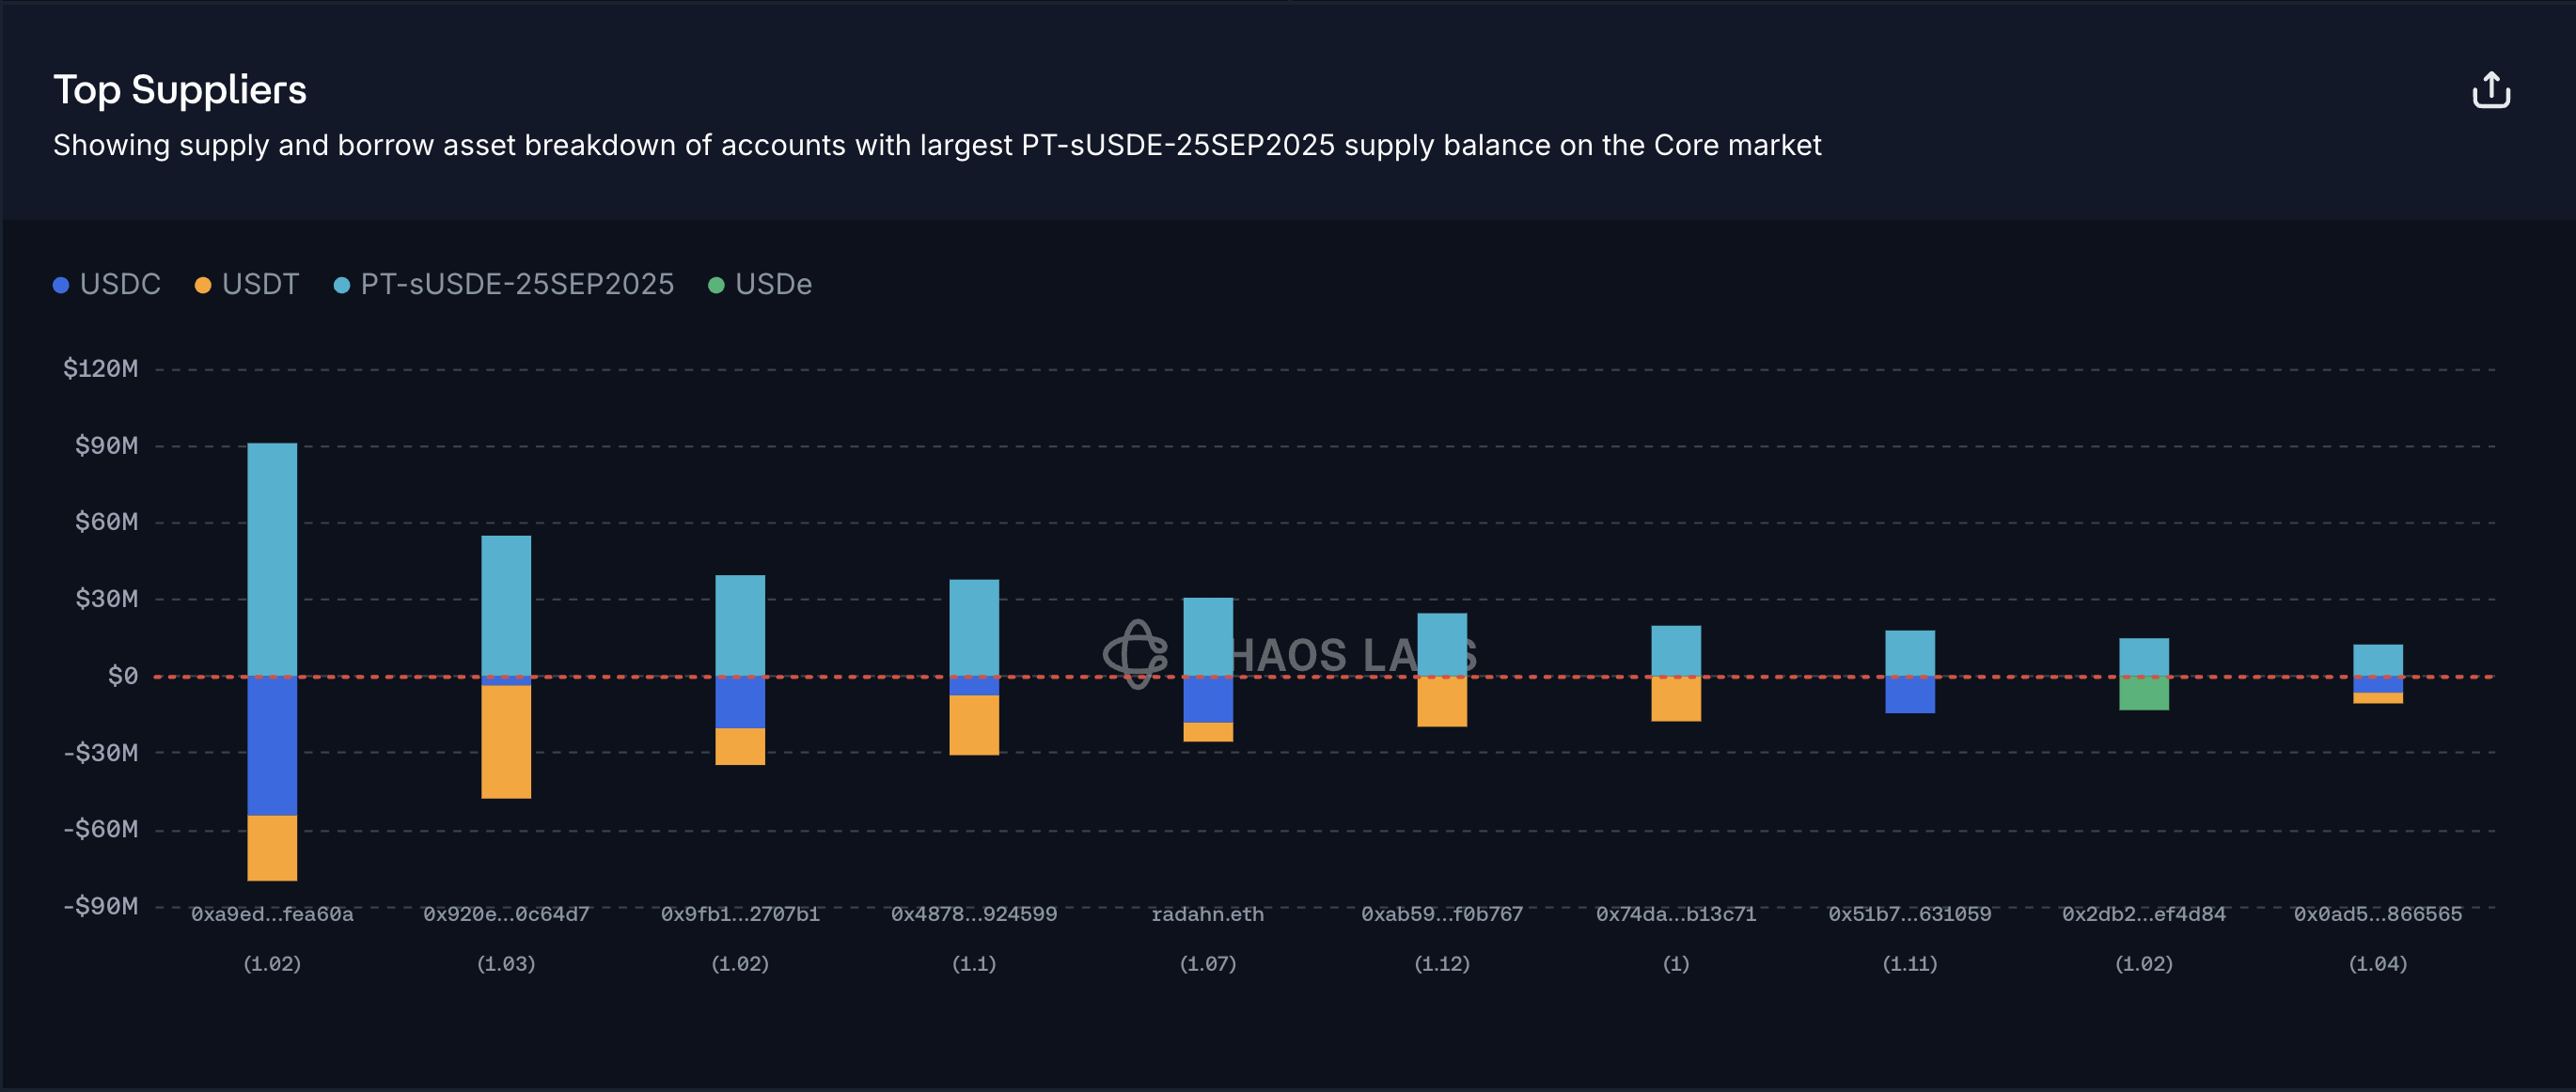Viewport: 2576px width, 1092px height.
Task: Open account label 0x4878...924599
Action: click(974, 914)
